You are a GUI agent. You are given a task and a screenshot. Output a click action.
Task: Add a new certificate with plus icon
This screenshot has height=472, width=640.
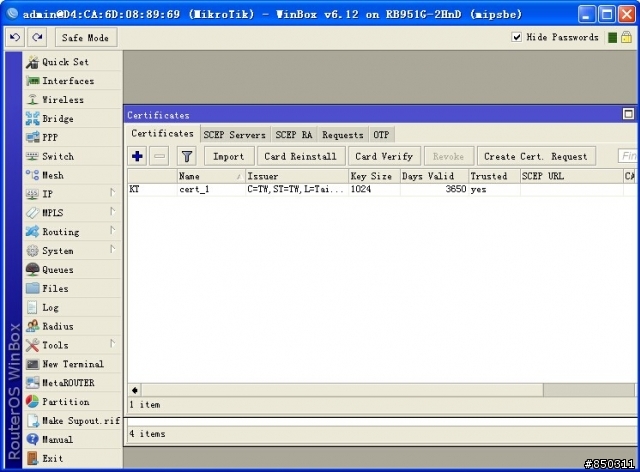tap(138, 156)
